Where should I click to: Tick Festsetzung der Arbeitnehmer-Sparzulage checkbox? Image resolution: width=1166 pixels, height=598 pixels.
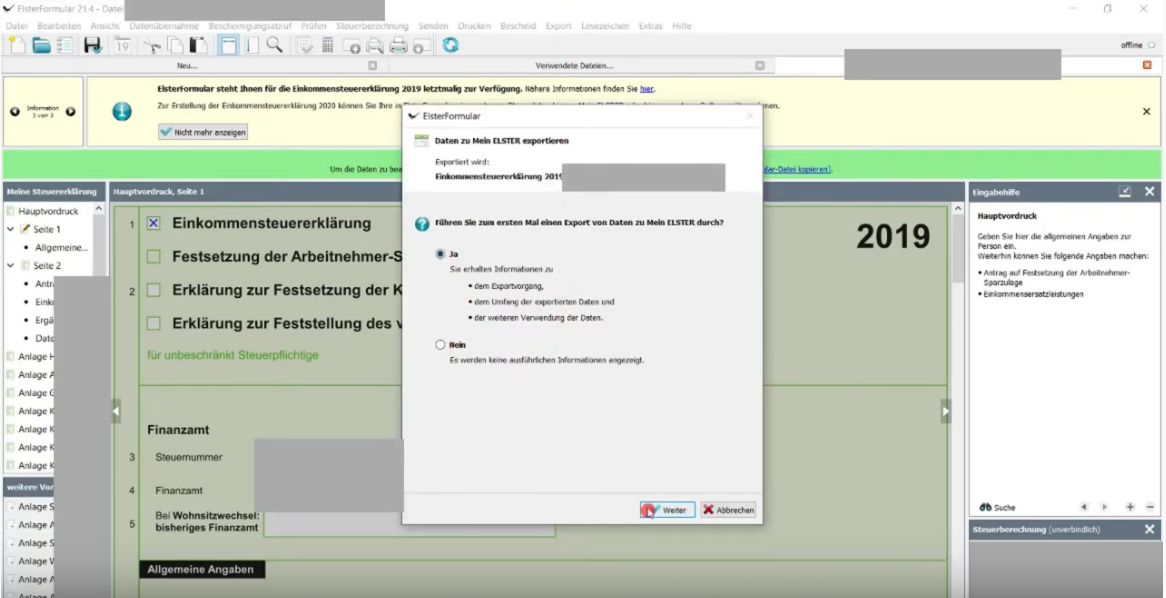pyautogui.click(x=153, y=257)
